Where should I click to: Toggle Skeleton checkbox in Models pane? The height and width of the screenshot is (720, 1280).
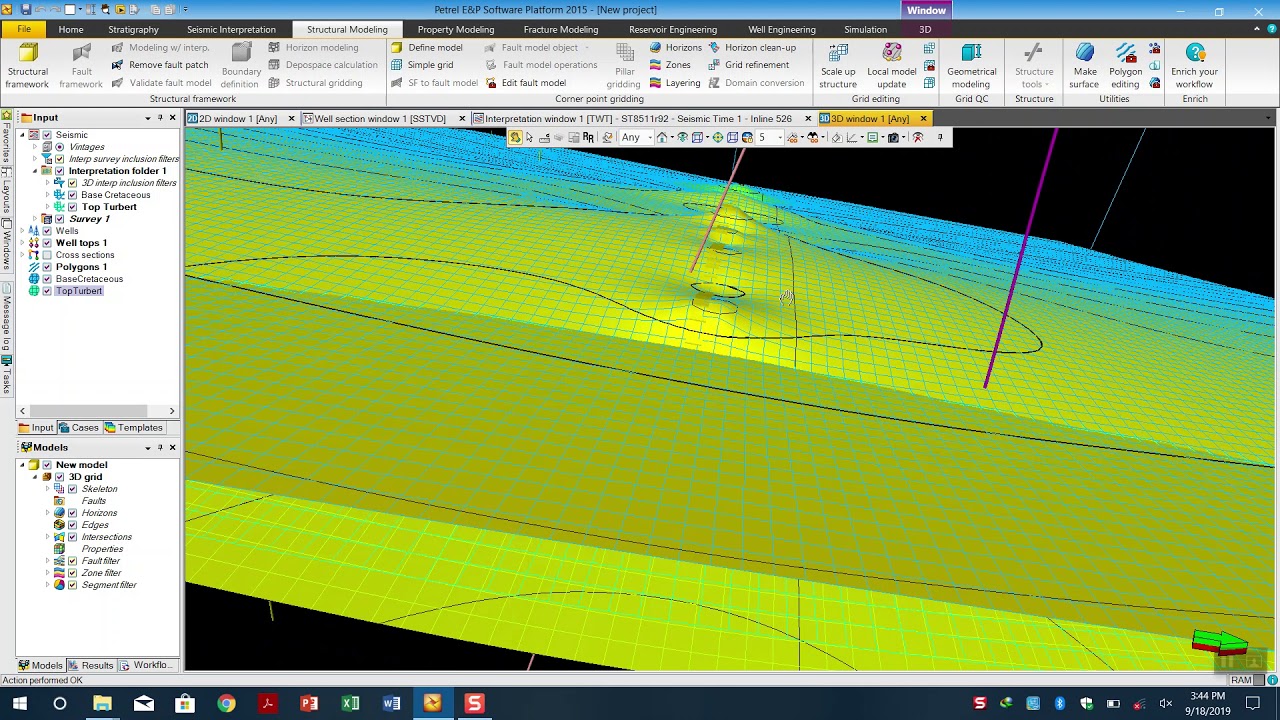click(x=72, y=489)
